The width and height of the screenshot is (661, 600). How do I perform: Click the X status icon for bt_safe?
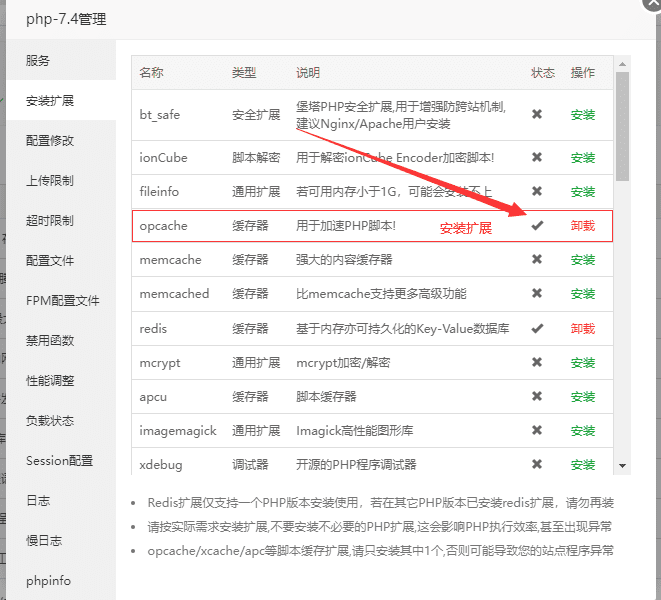point(537,114)
